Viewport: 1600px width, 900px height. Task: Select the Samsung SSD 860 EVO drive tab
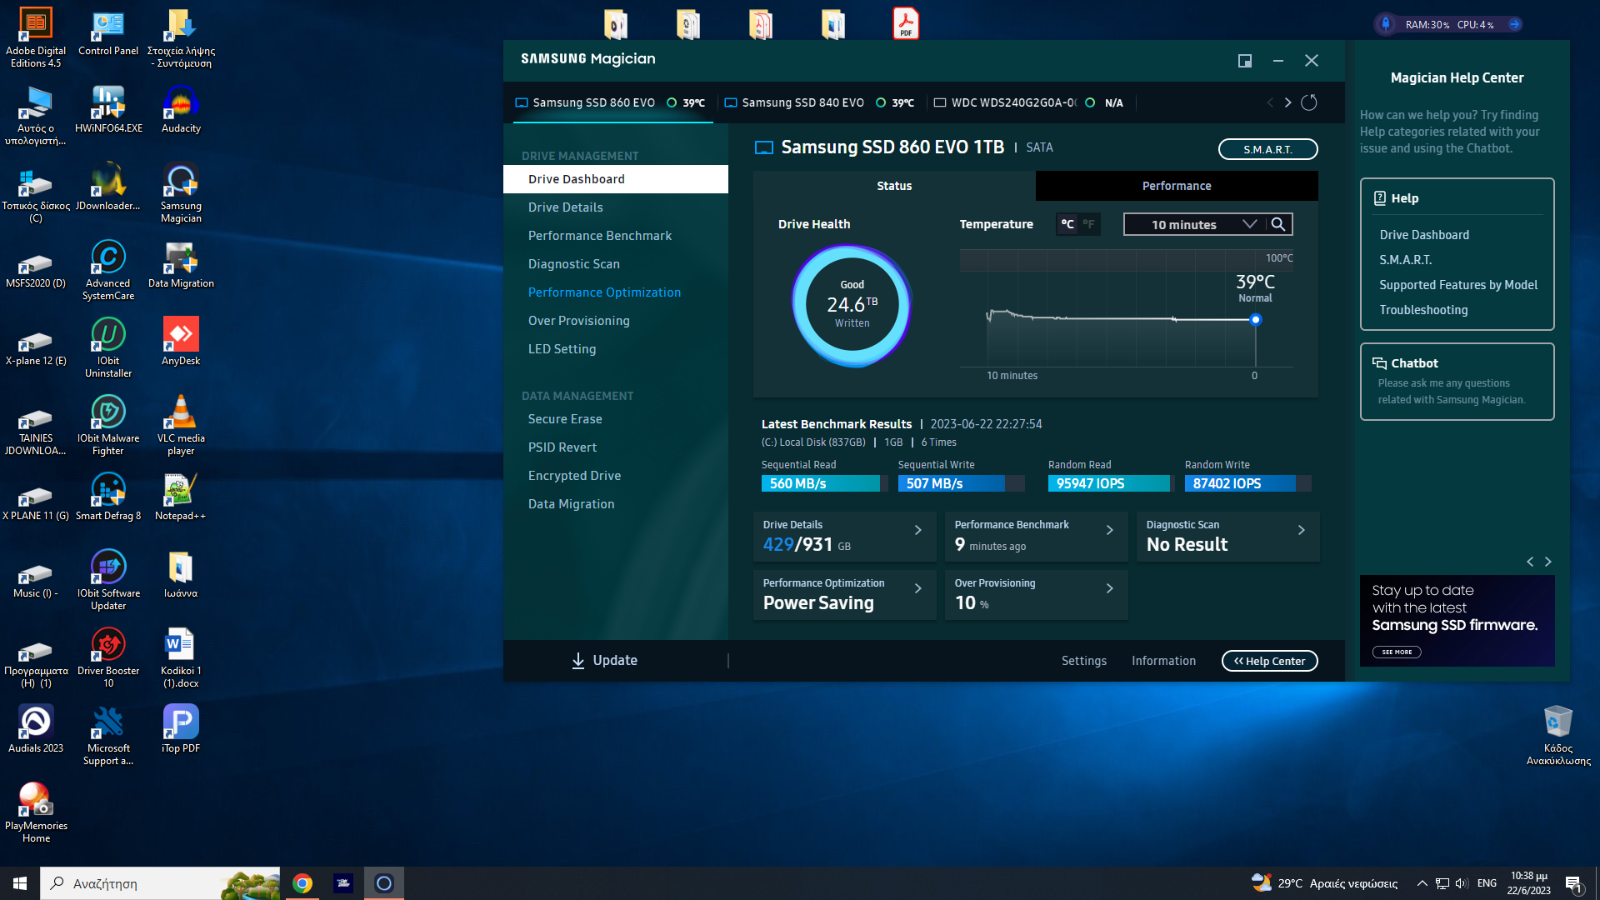(612, 103)
